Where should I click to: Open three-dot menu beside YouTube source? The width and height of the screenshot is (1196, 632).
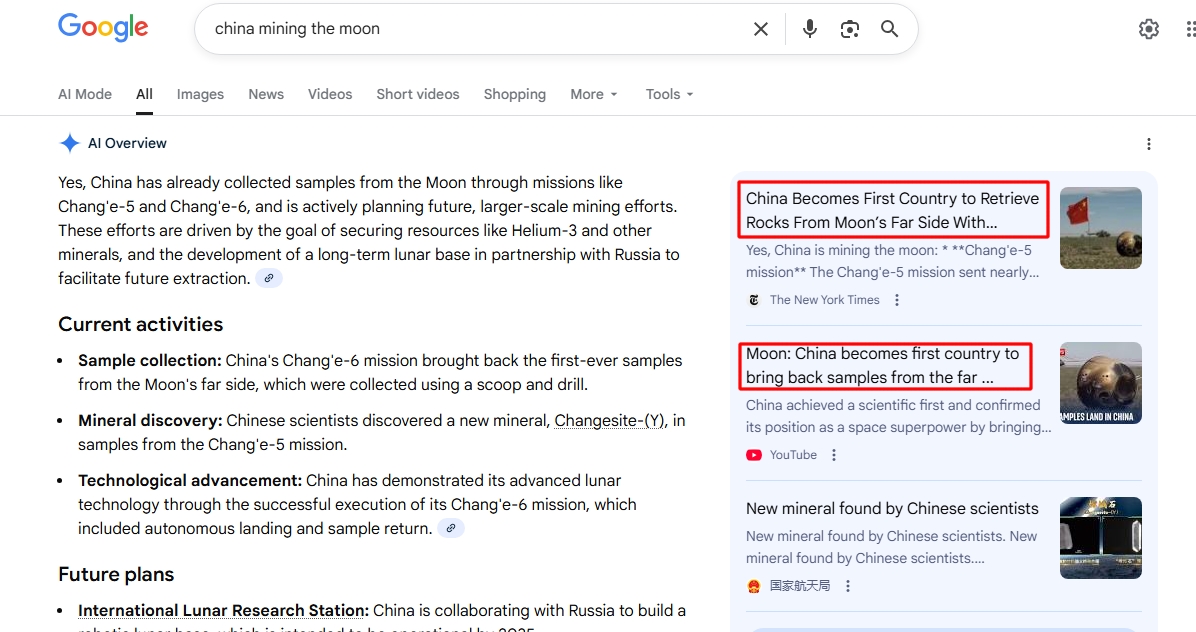834,455
